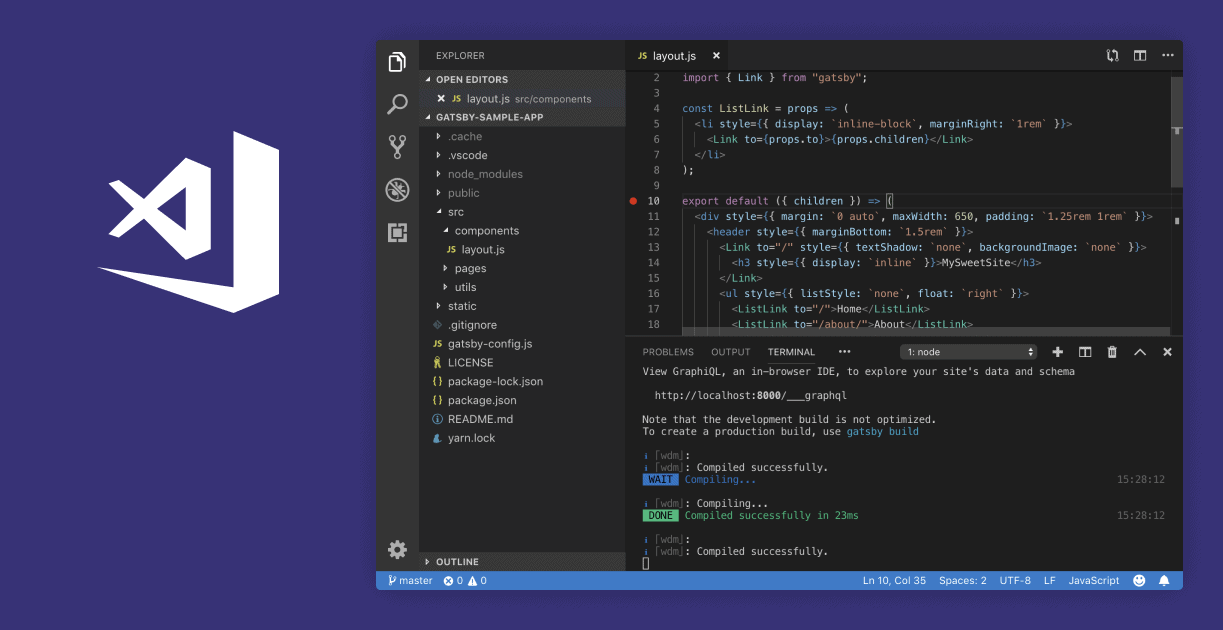Open the terminal selector showing 1: node
Viewport: 1223px width, 630px height.
click(x=968, y=351)
